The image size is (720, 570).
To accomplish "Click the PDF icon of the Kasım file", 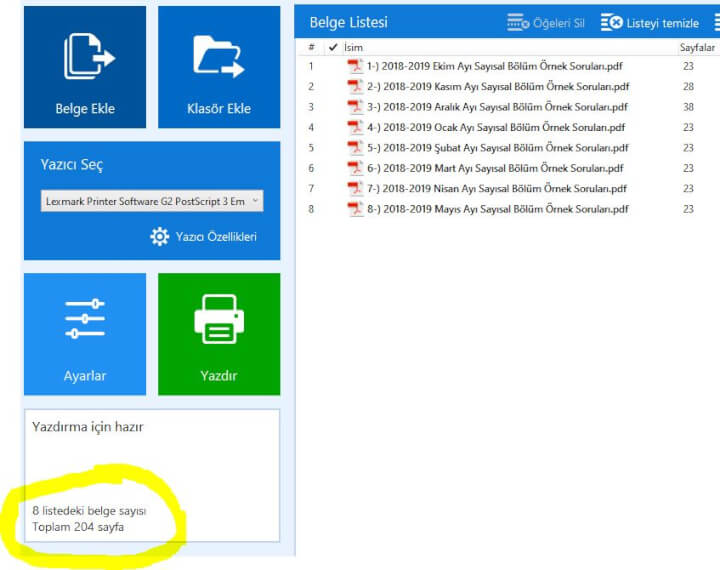I will [x=355, y=86].
